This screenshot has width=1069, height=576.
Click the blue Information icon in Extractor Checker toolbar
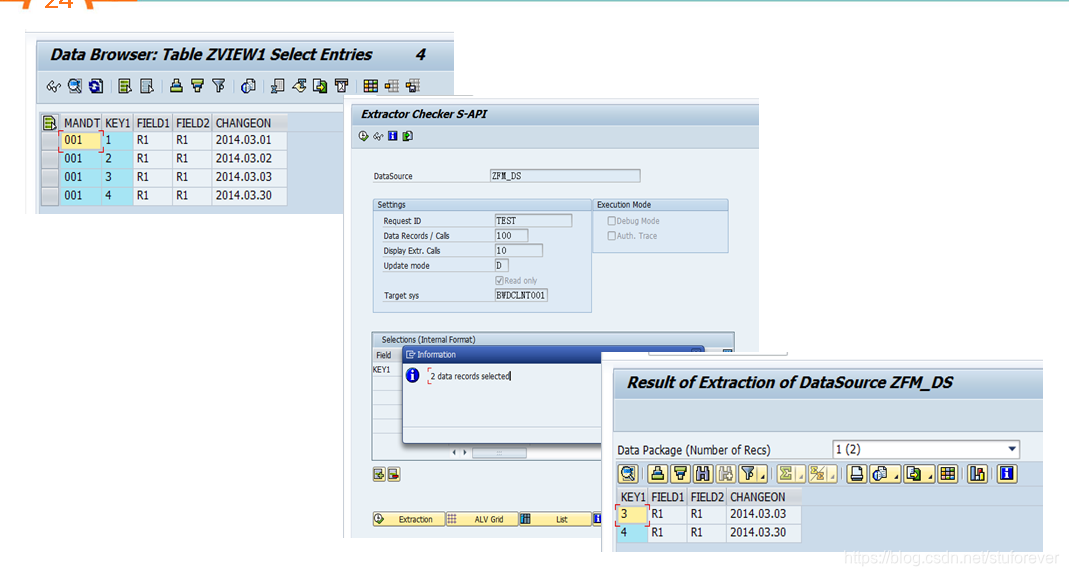tap(393, 136)
